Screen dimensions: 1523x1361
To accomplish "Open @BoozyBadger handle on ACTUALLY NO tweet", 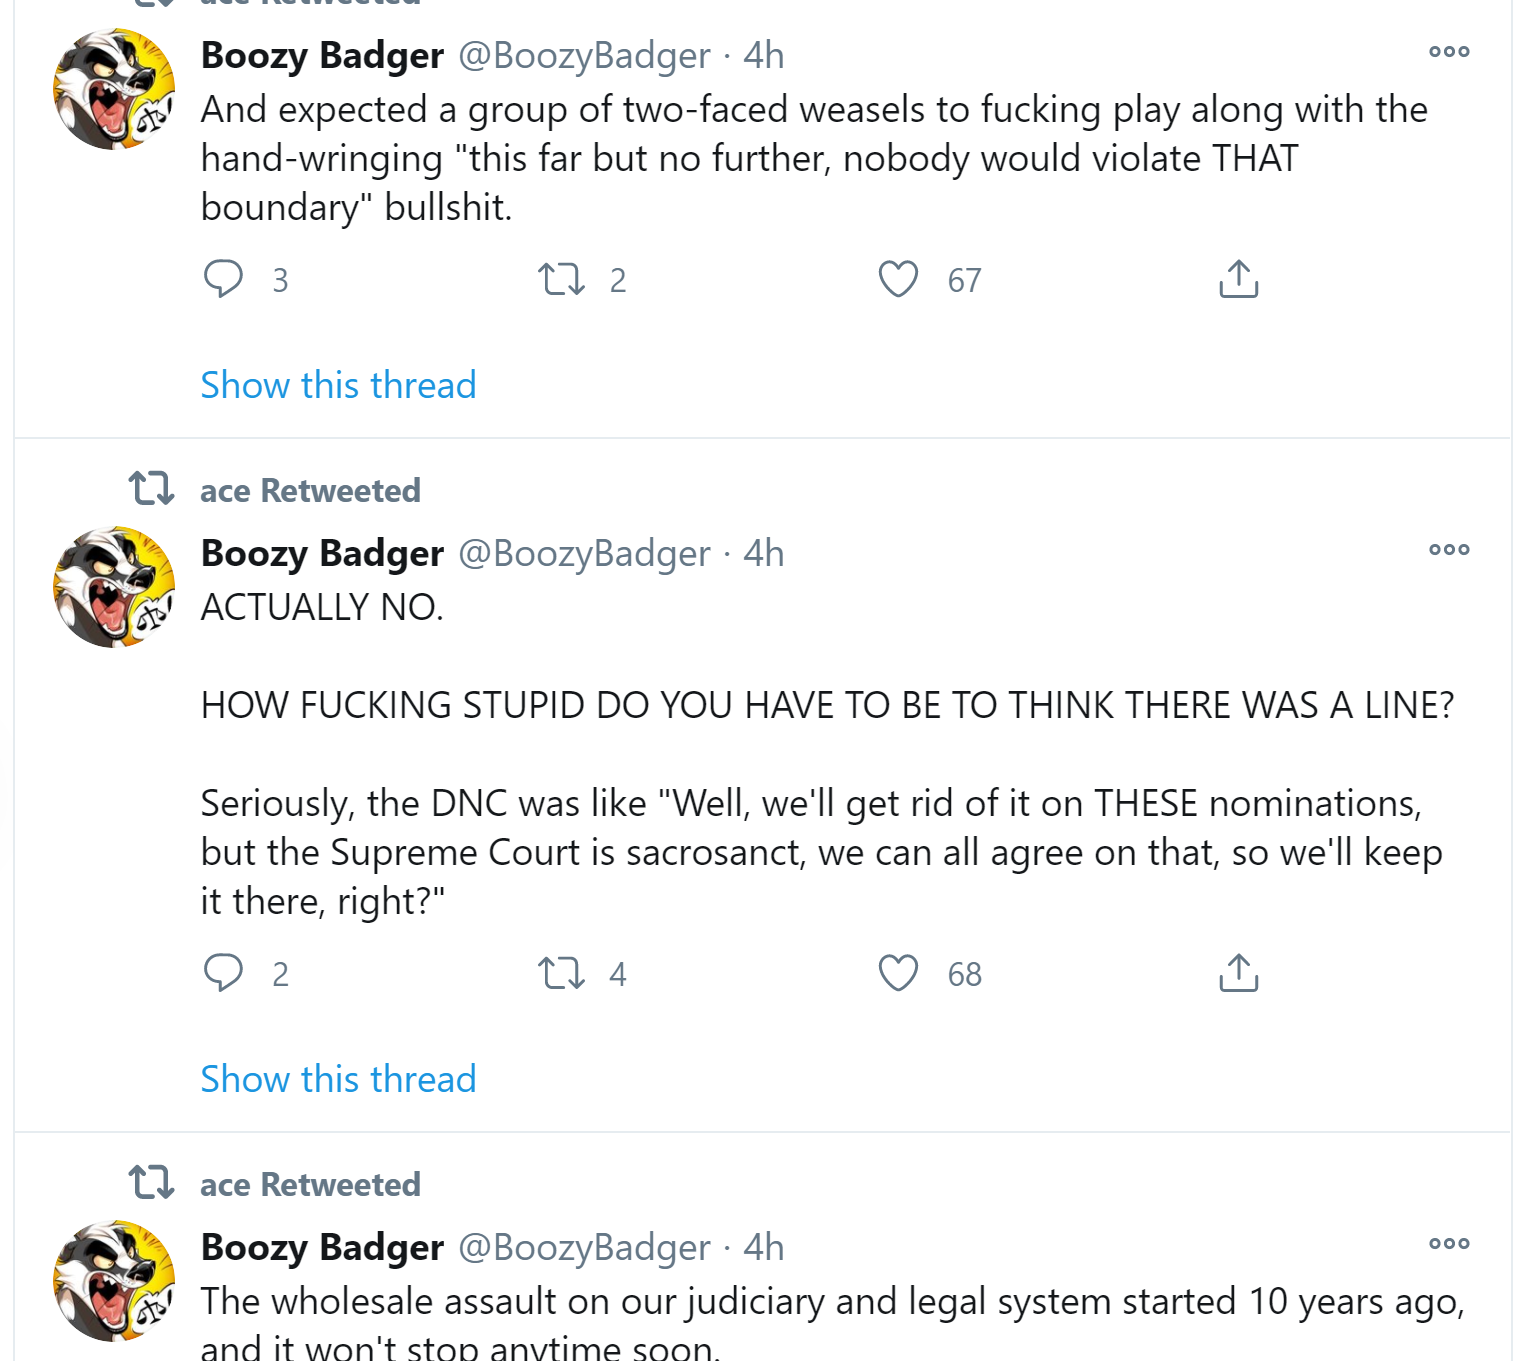I will 584,553.
